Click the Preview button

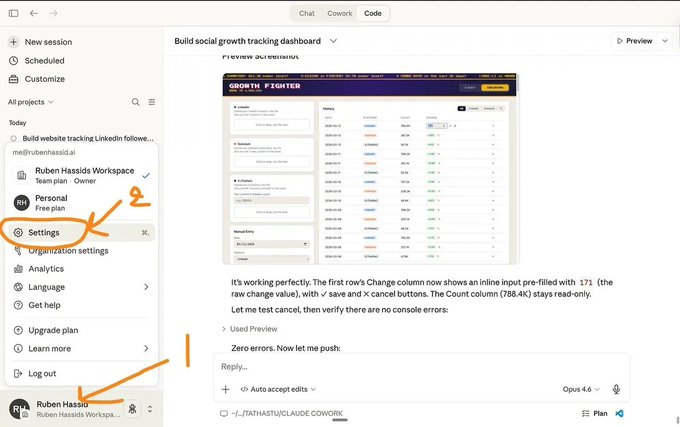pos(635,41)
